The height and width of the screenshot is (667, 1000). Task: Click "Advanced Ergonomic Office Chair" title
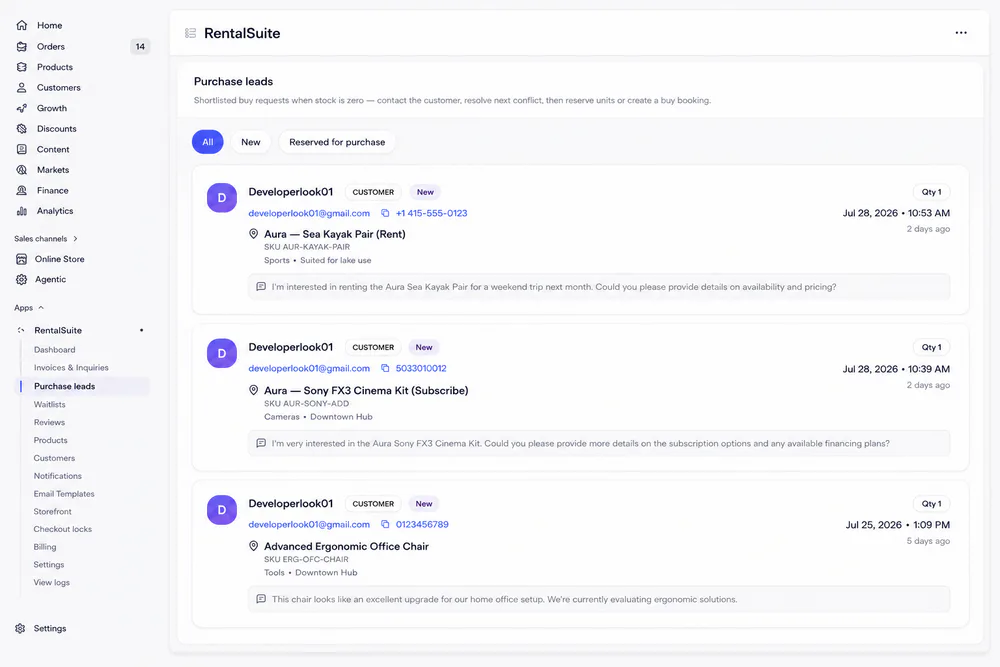coord(346,546)
